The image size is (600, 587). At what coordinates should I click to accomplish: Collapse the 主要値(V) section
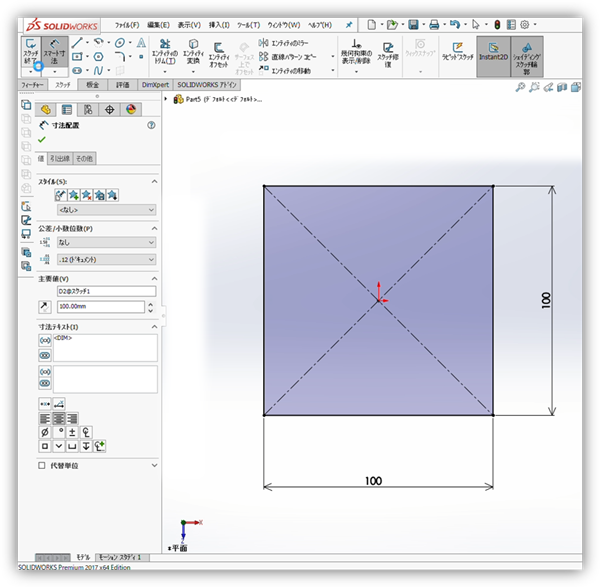pos(154,279)
